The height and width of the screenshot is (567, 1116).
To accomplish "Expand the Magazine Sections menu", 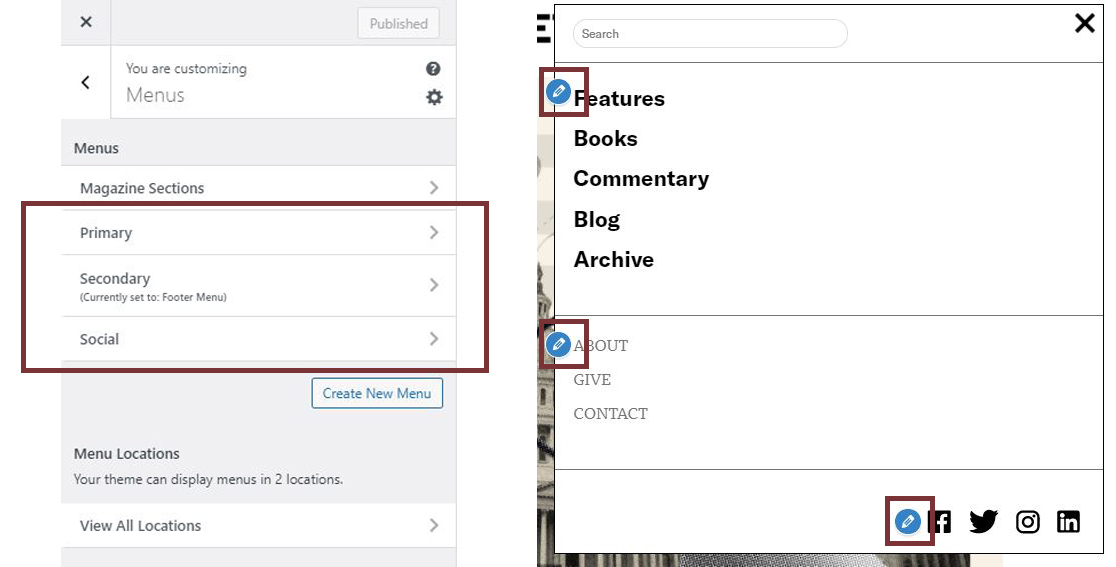I will tap(258, 188).
